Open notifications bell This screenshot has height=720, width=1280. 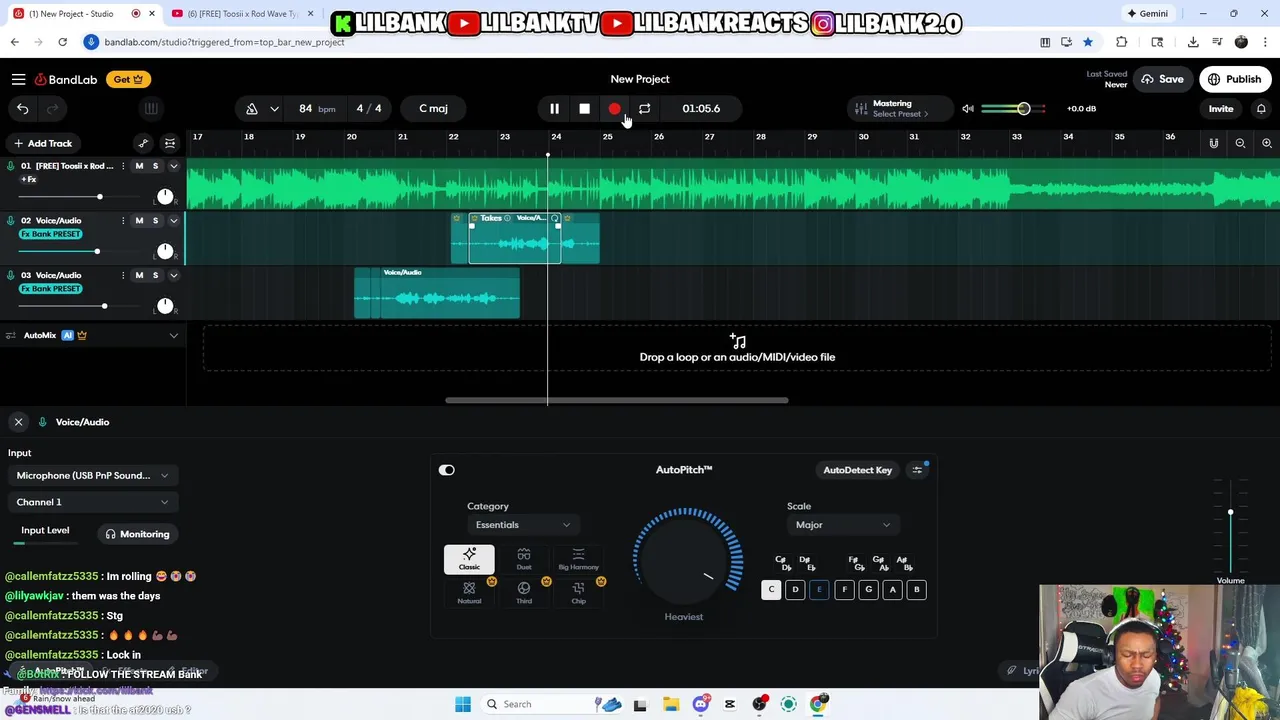point(1261,108)
